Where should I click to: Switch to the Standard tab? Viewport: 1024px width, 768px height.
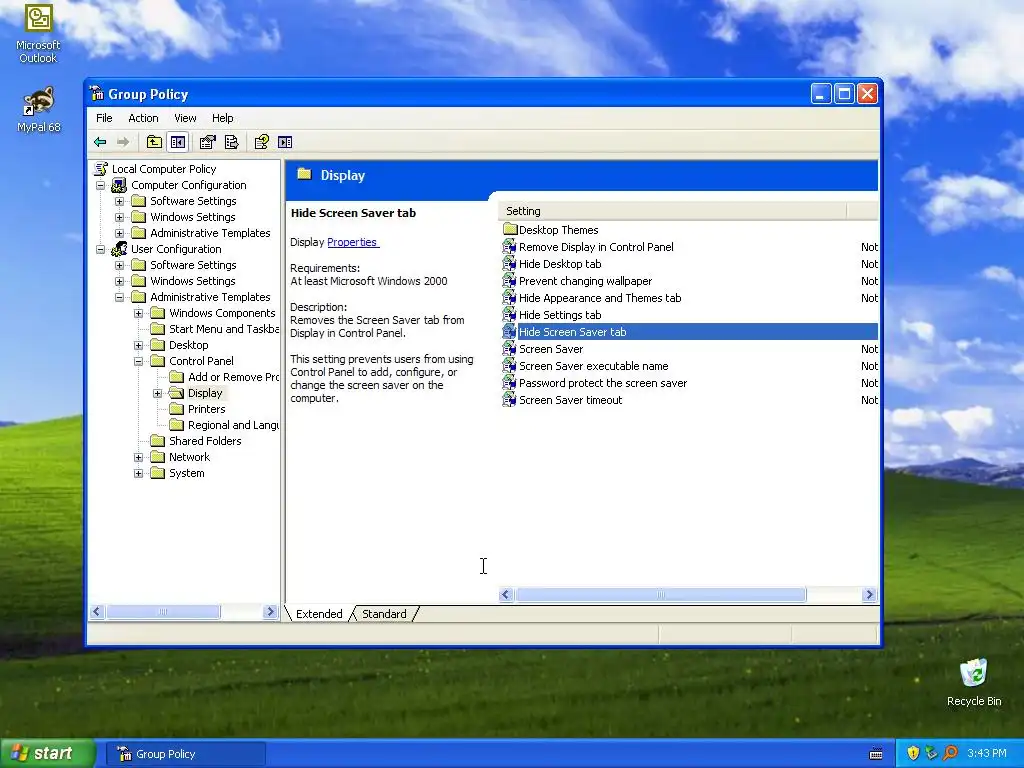coord(384,614)
